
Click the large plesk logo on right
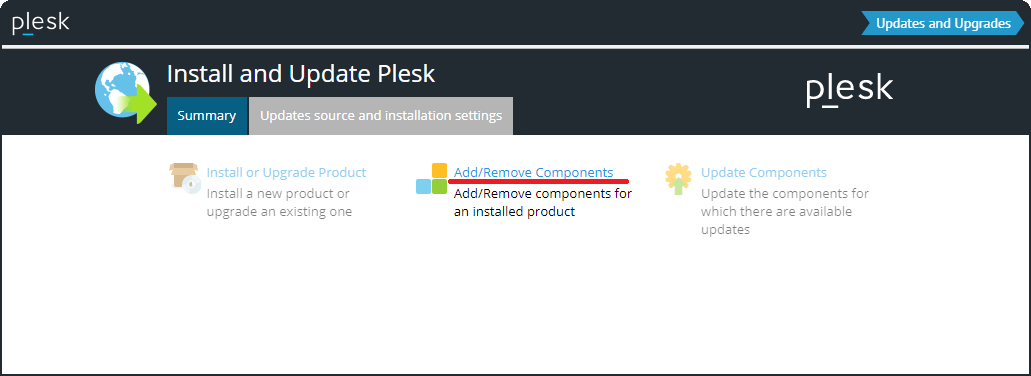[x=850, y=91]
